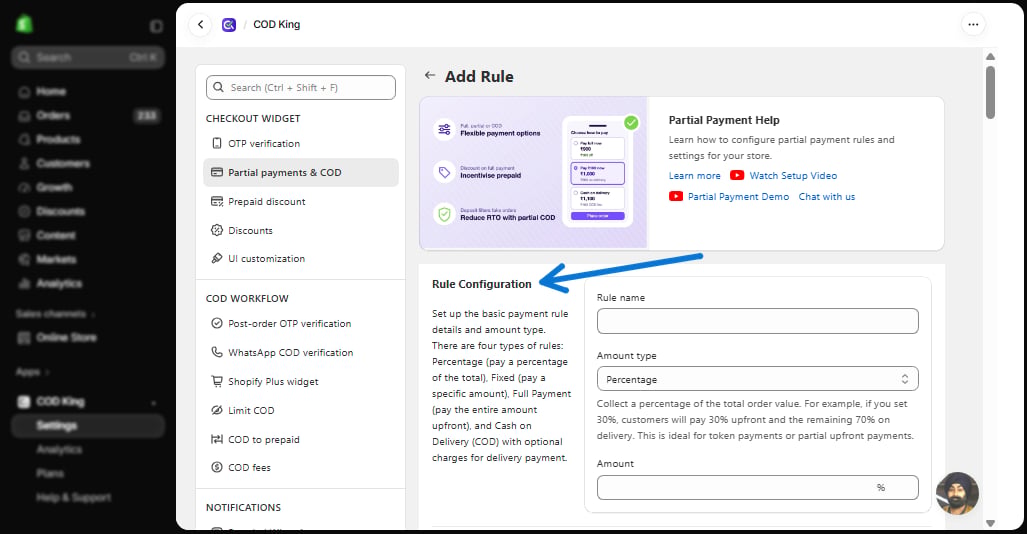The width and height of the screenshot is (1027, 534).
Task: Click the Products icon in Shopify sidebar
Action: point(24,140)
